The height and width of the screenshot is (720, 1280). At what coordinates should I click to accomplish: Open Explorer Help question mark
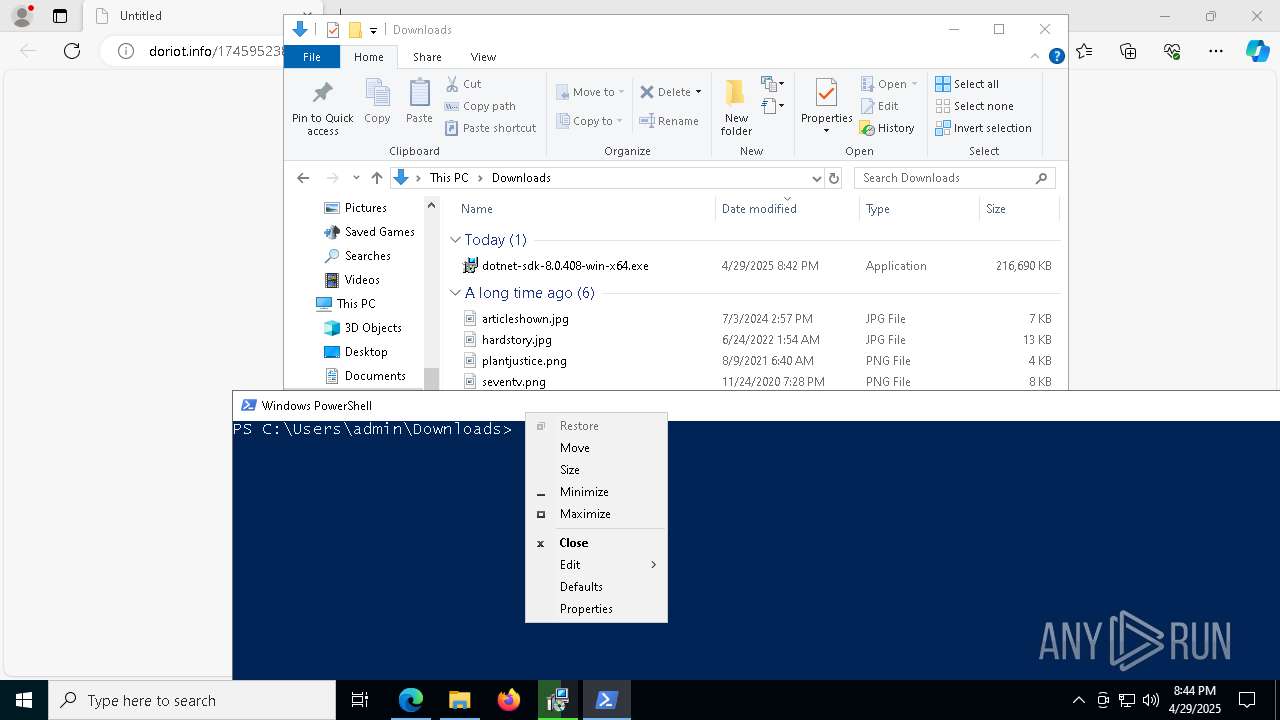(x=1056, y=57)
